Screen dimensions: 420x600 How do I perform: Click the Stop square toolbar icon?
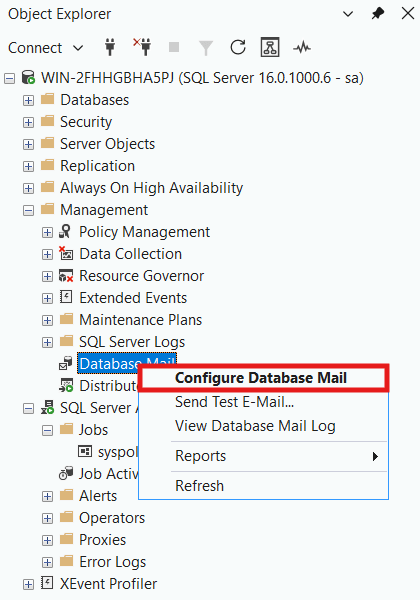[174, 47]
